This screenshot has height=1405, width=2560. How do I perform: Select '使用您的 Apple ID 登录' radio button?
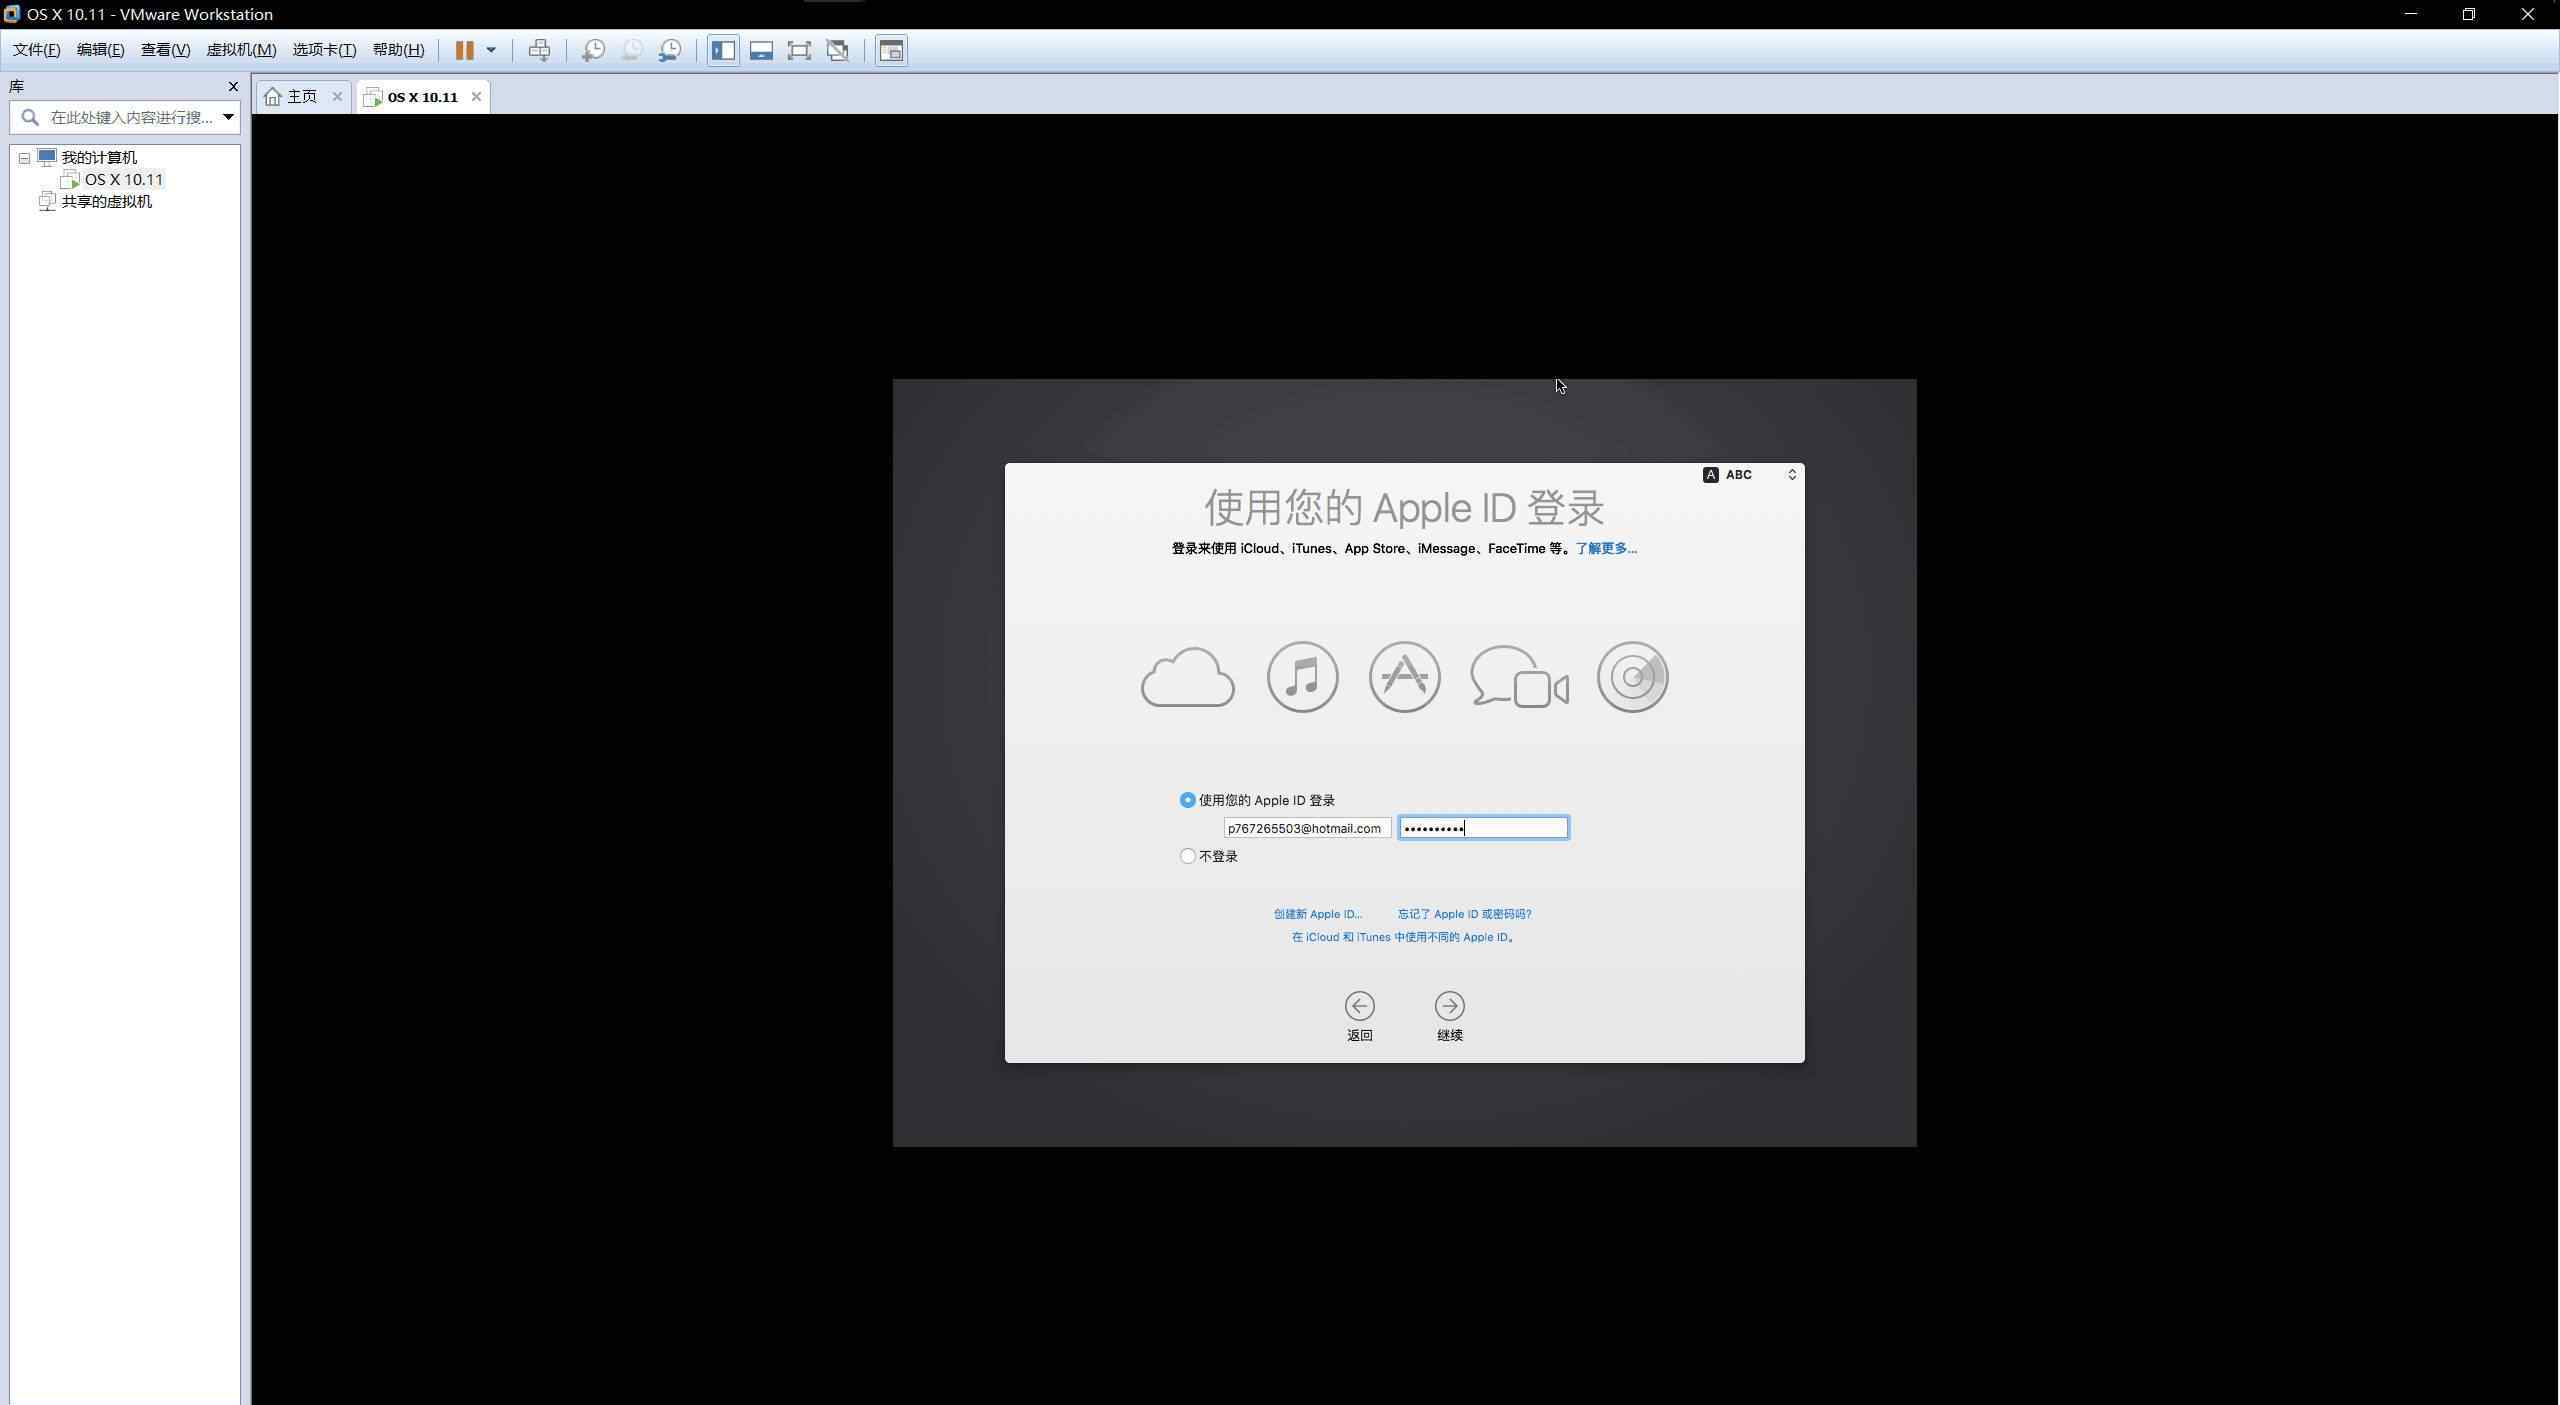(x=1187, y=800)
